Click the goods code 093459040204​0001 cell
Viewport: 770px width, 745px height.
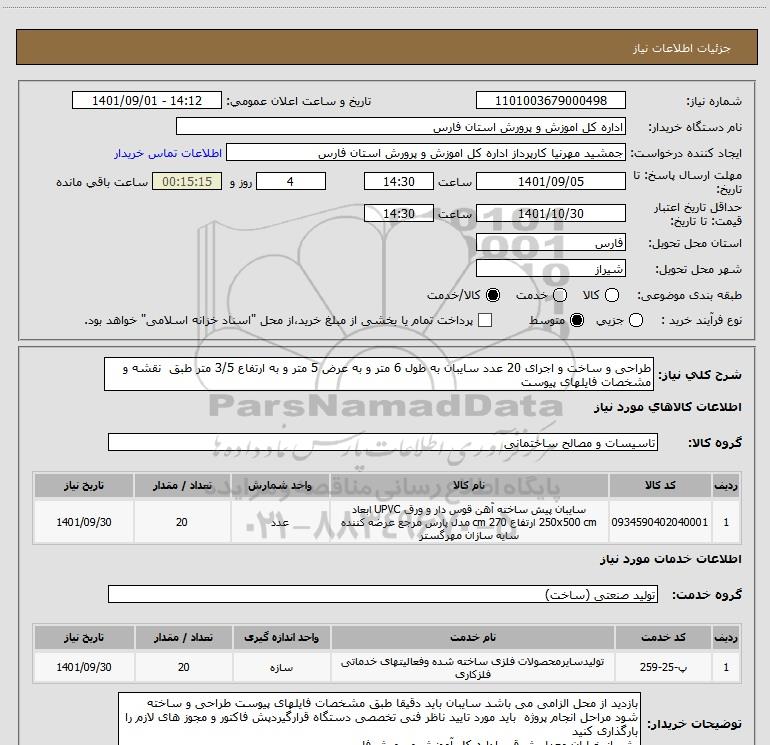[660, 522]
